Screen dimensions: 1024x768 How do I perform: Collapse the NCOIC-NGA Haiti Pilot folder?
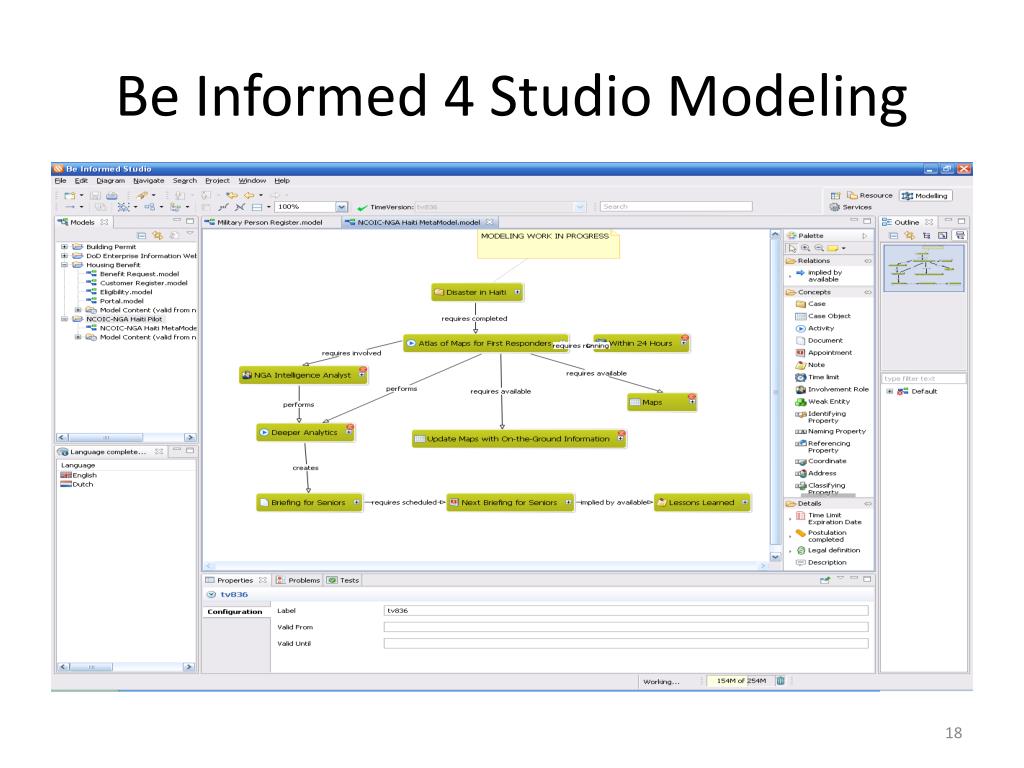(65, 319)
